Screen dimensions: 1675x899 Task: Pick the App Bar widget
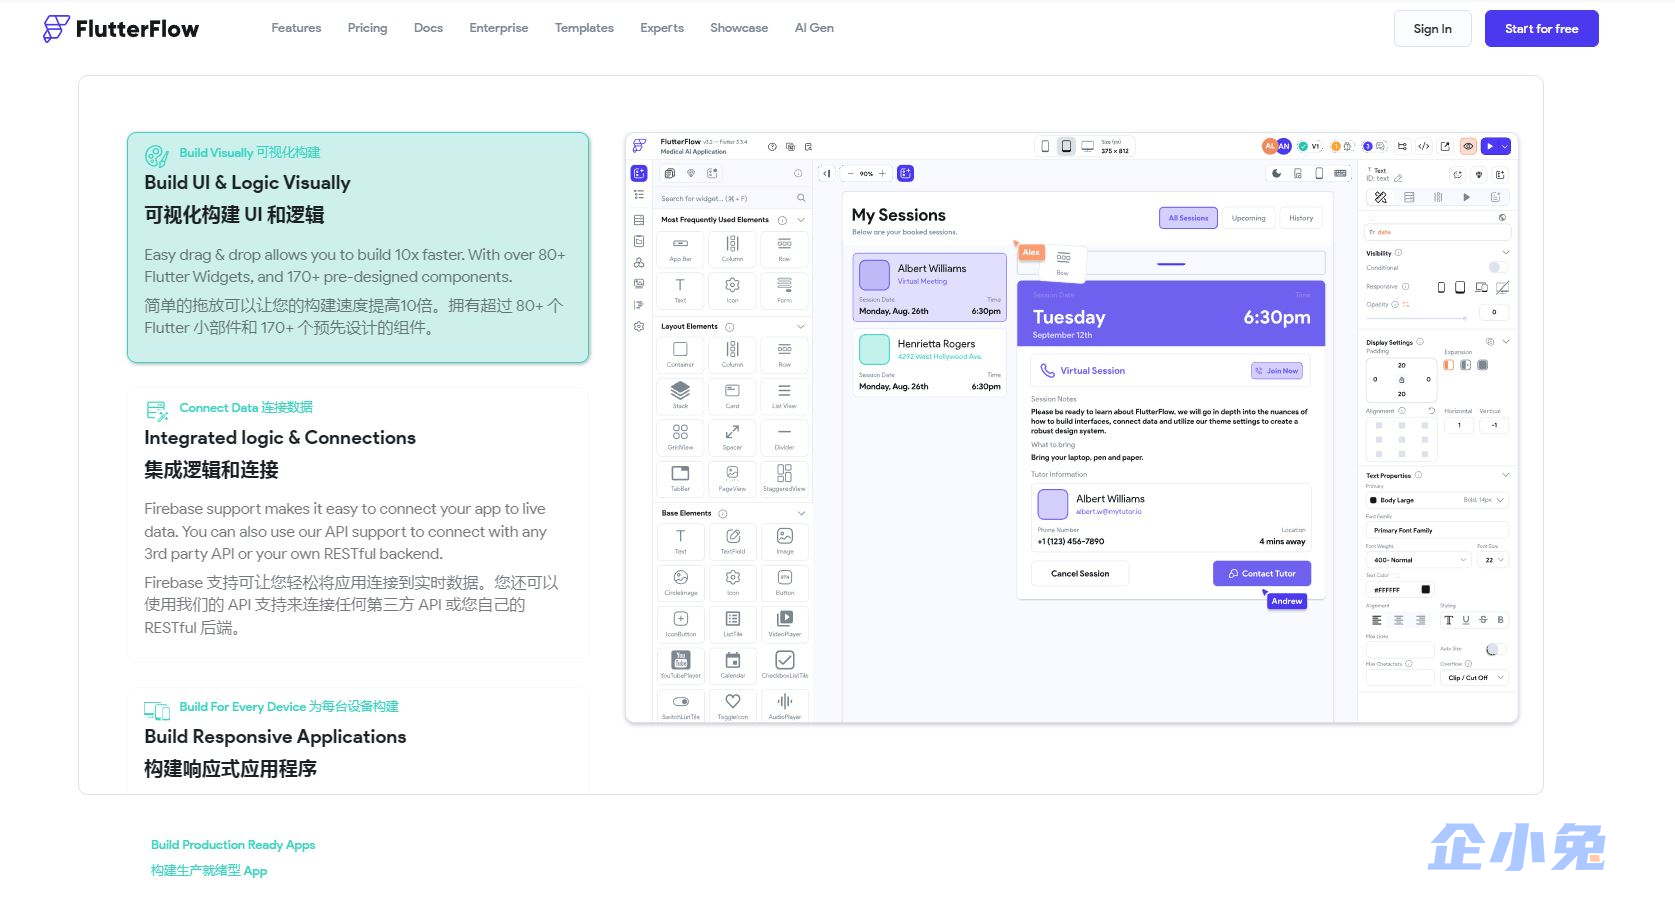680,248
